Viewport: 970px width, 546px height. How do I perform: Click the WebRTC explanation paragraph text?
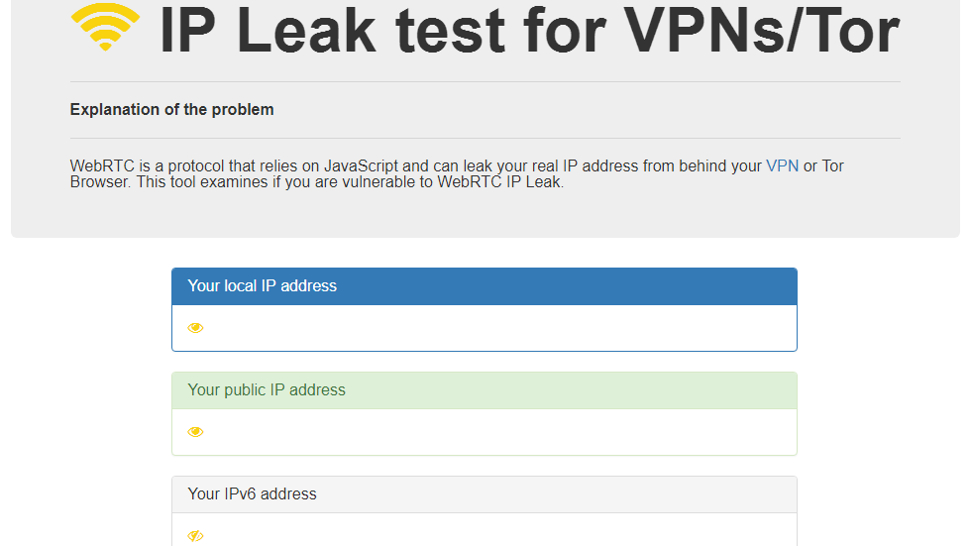pos(457,174)
